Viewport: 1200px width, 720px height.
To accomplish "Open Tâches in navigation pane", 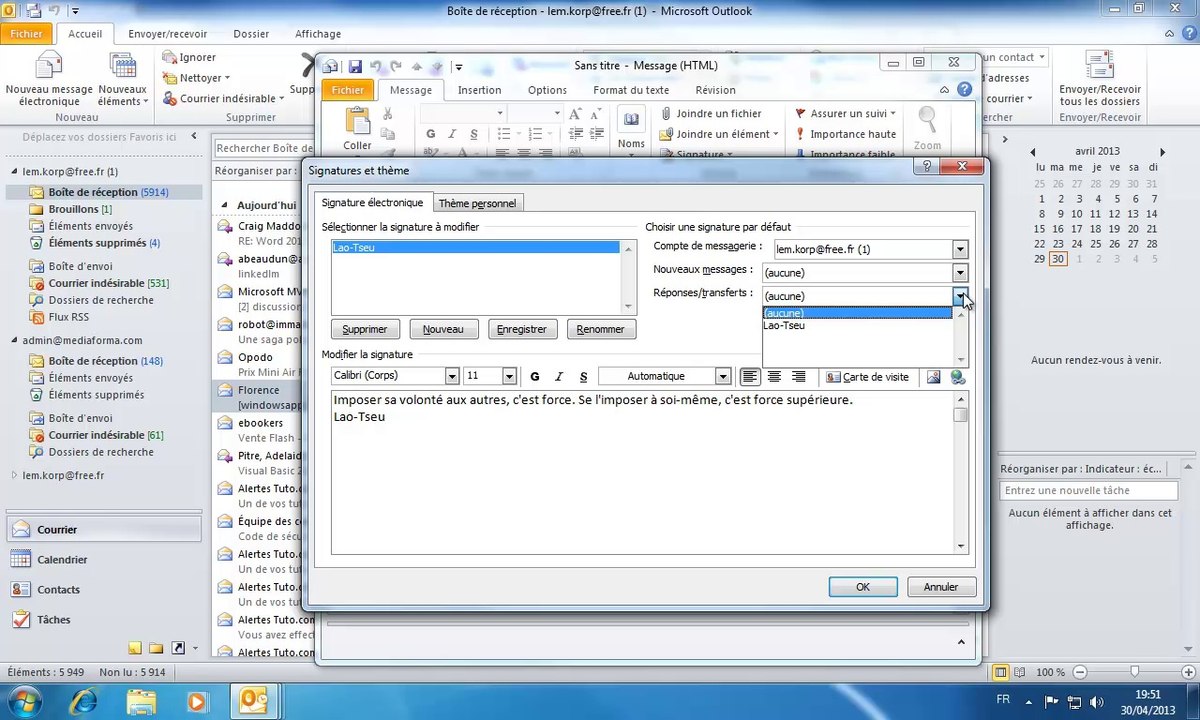I will pos(104,620).
